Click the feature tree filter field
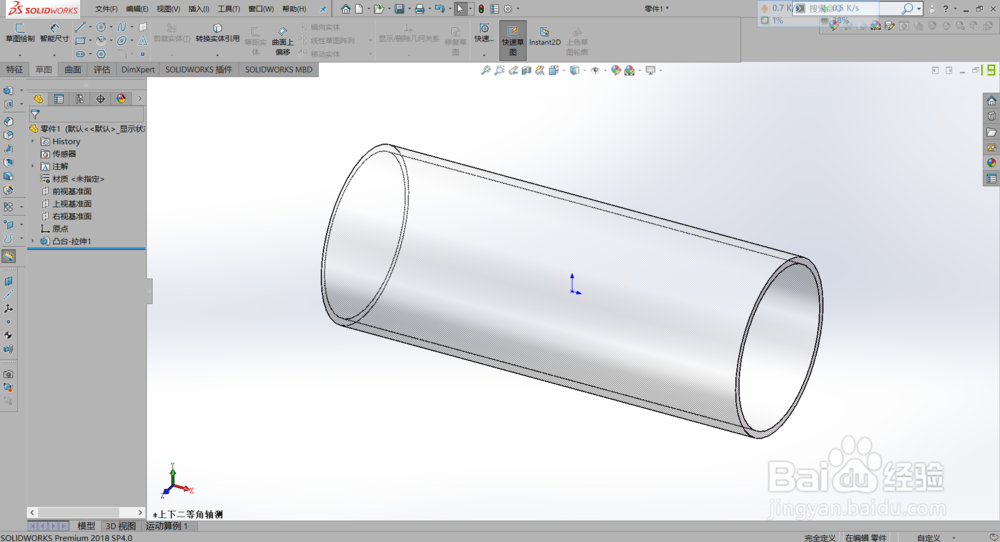 coord(87,115)
